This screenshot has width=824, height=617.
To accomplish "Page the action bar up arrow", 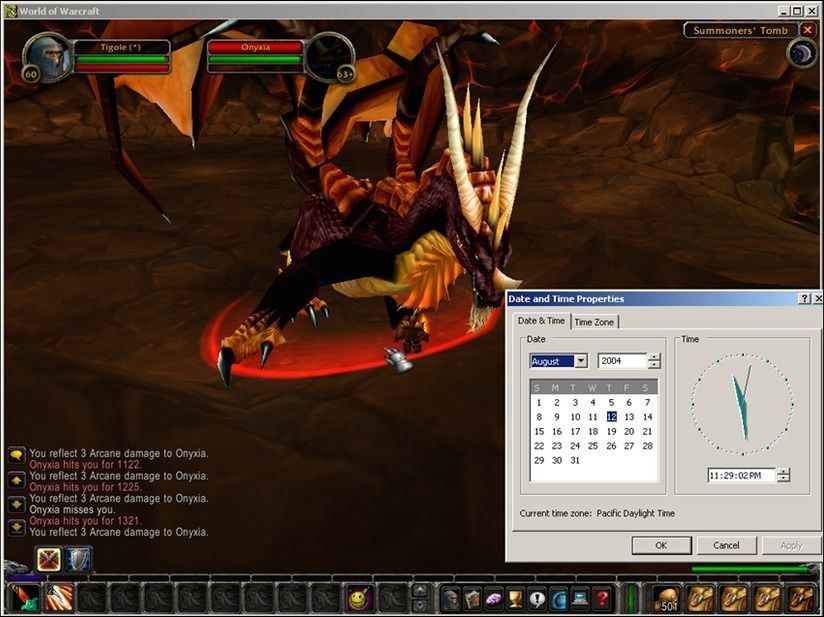I will click(420, 591).
